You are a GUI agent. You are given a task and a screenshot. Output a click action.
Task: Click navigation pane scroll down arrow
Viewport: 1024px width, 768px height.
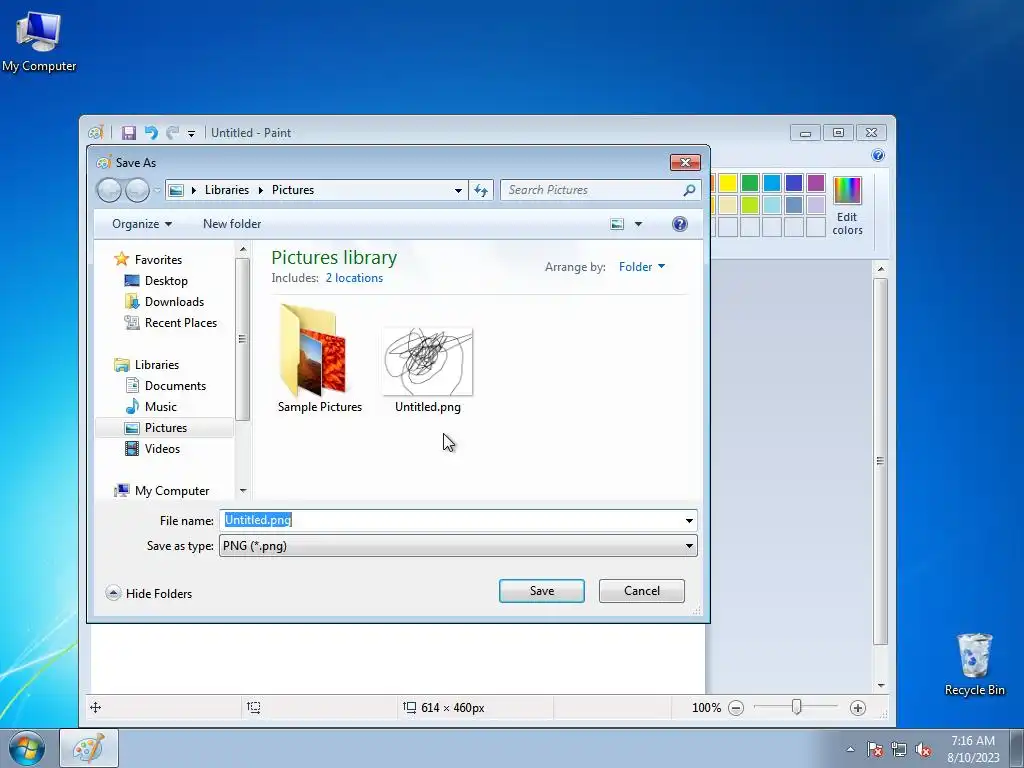[x=243, y=490]
